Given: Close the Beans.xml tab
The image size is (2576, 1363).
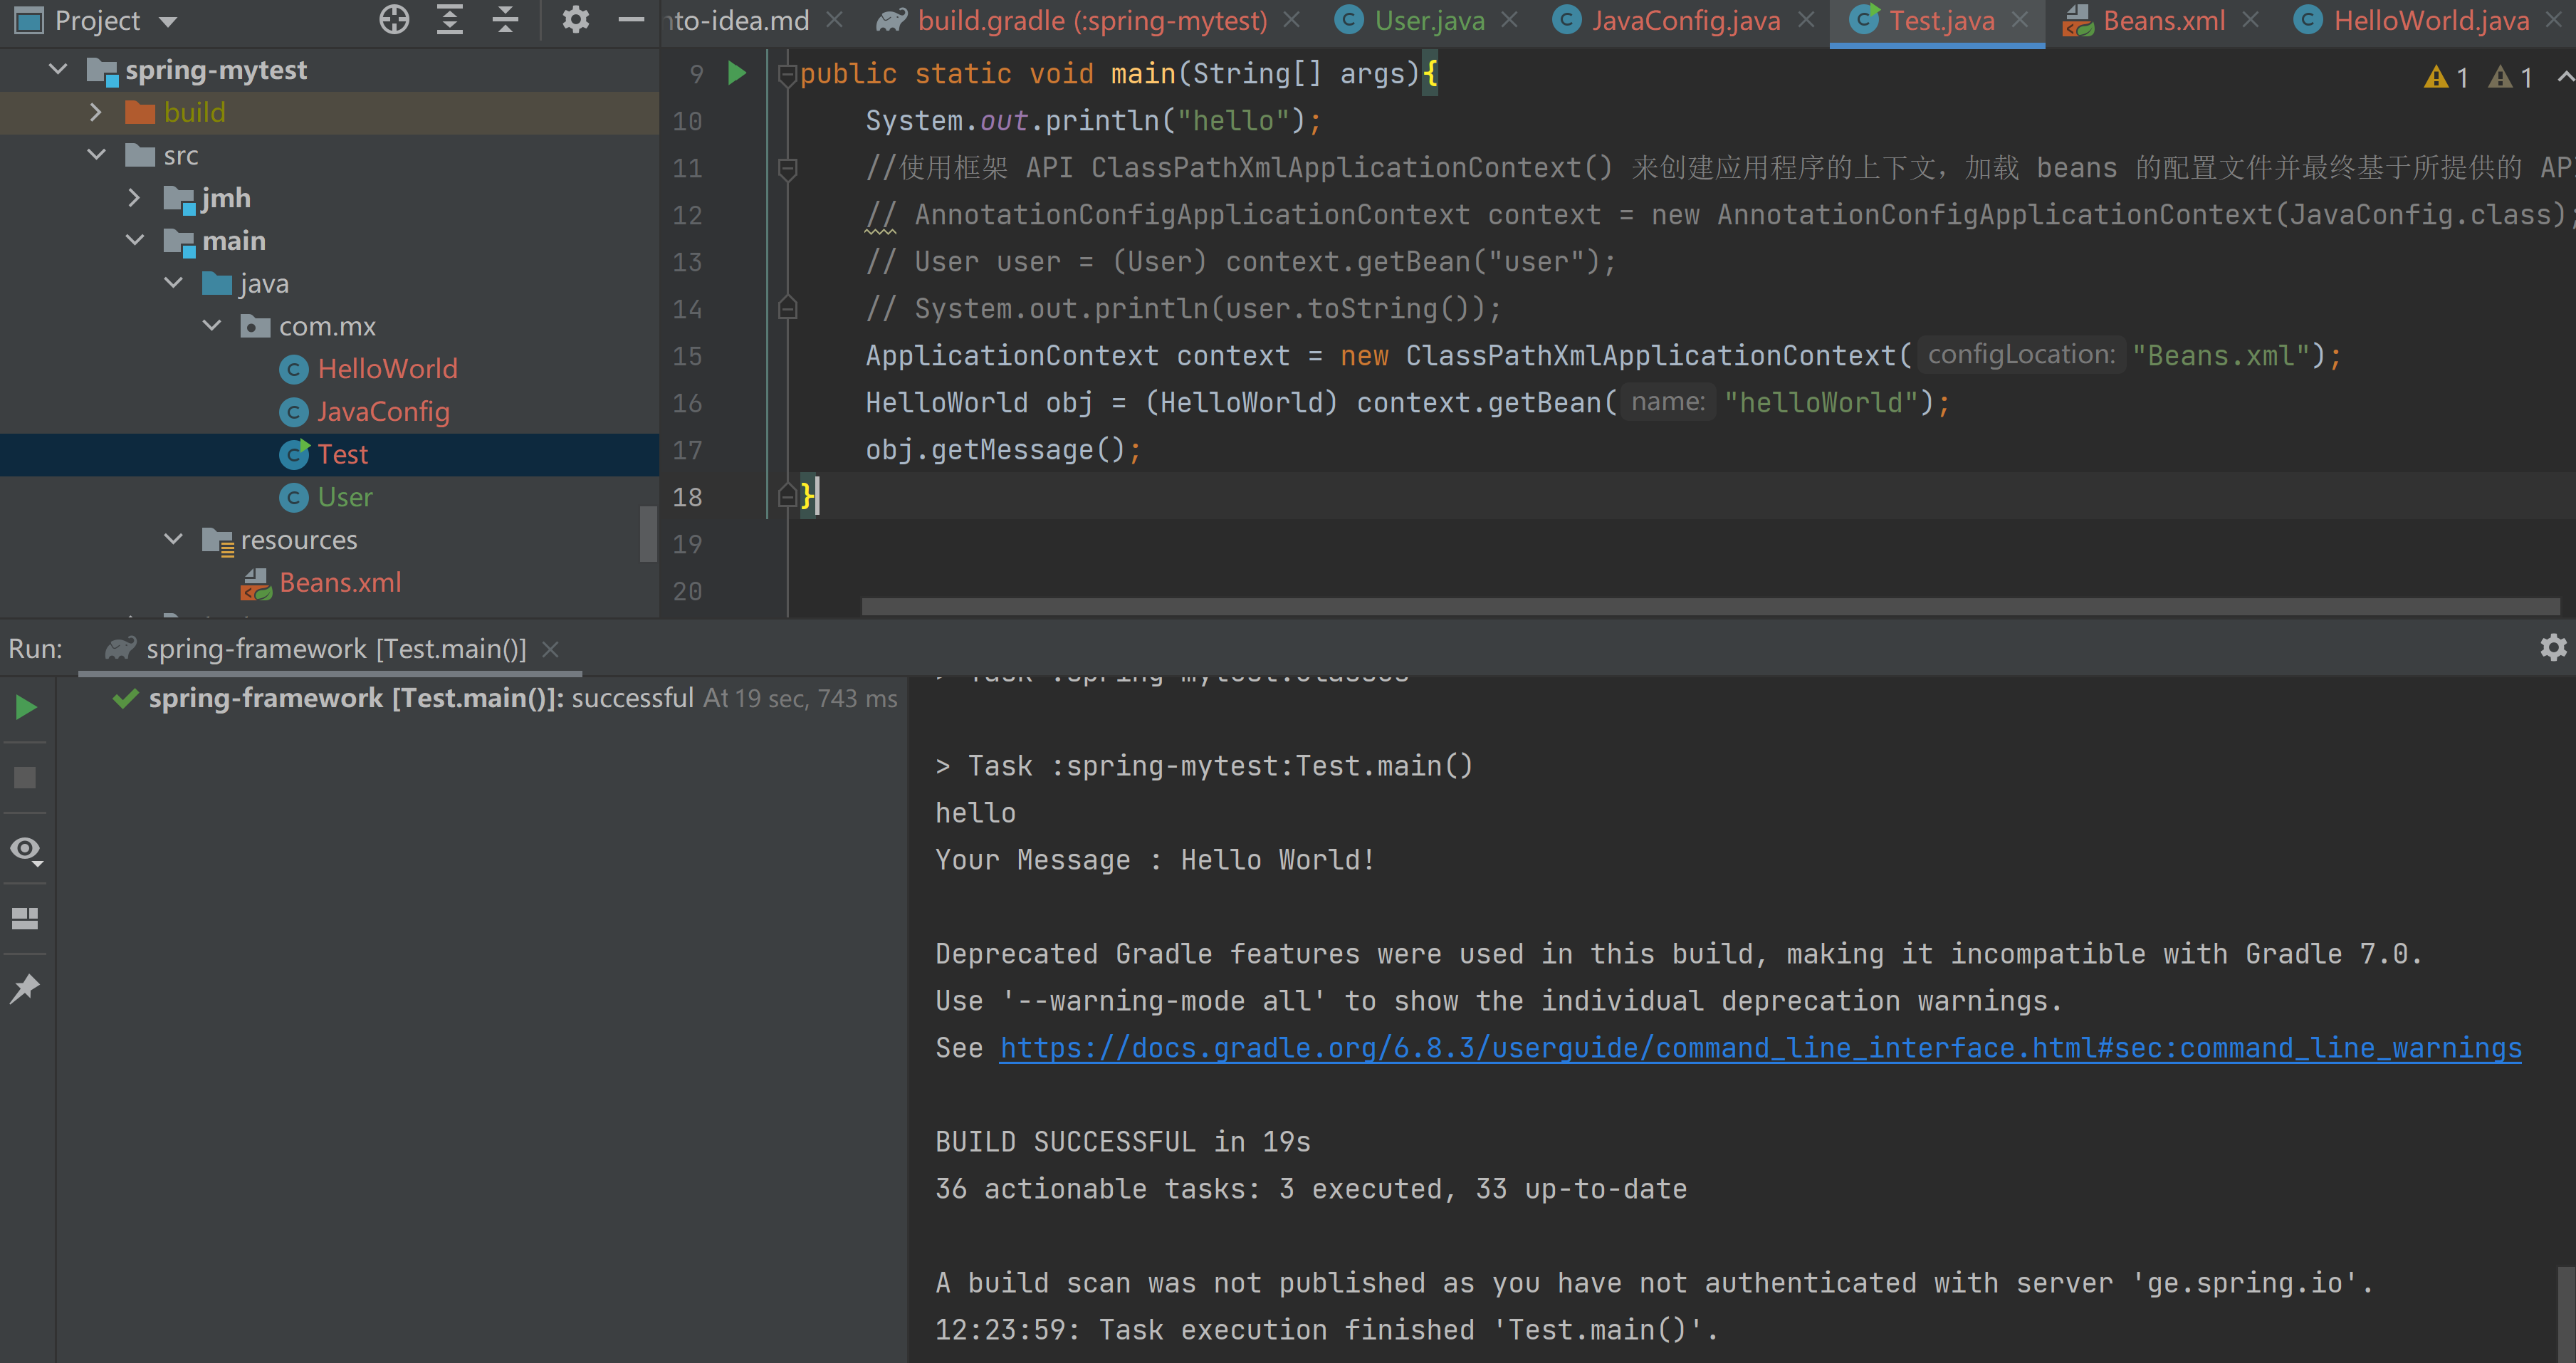Looking at the screenshot, I should tap(2250, 20).
